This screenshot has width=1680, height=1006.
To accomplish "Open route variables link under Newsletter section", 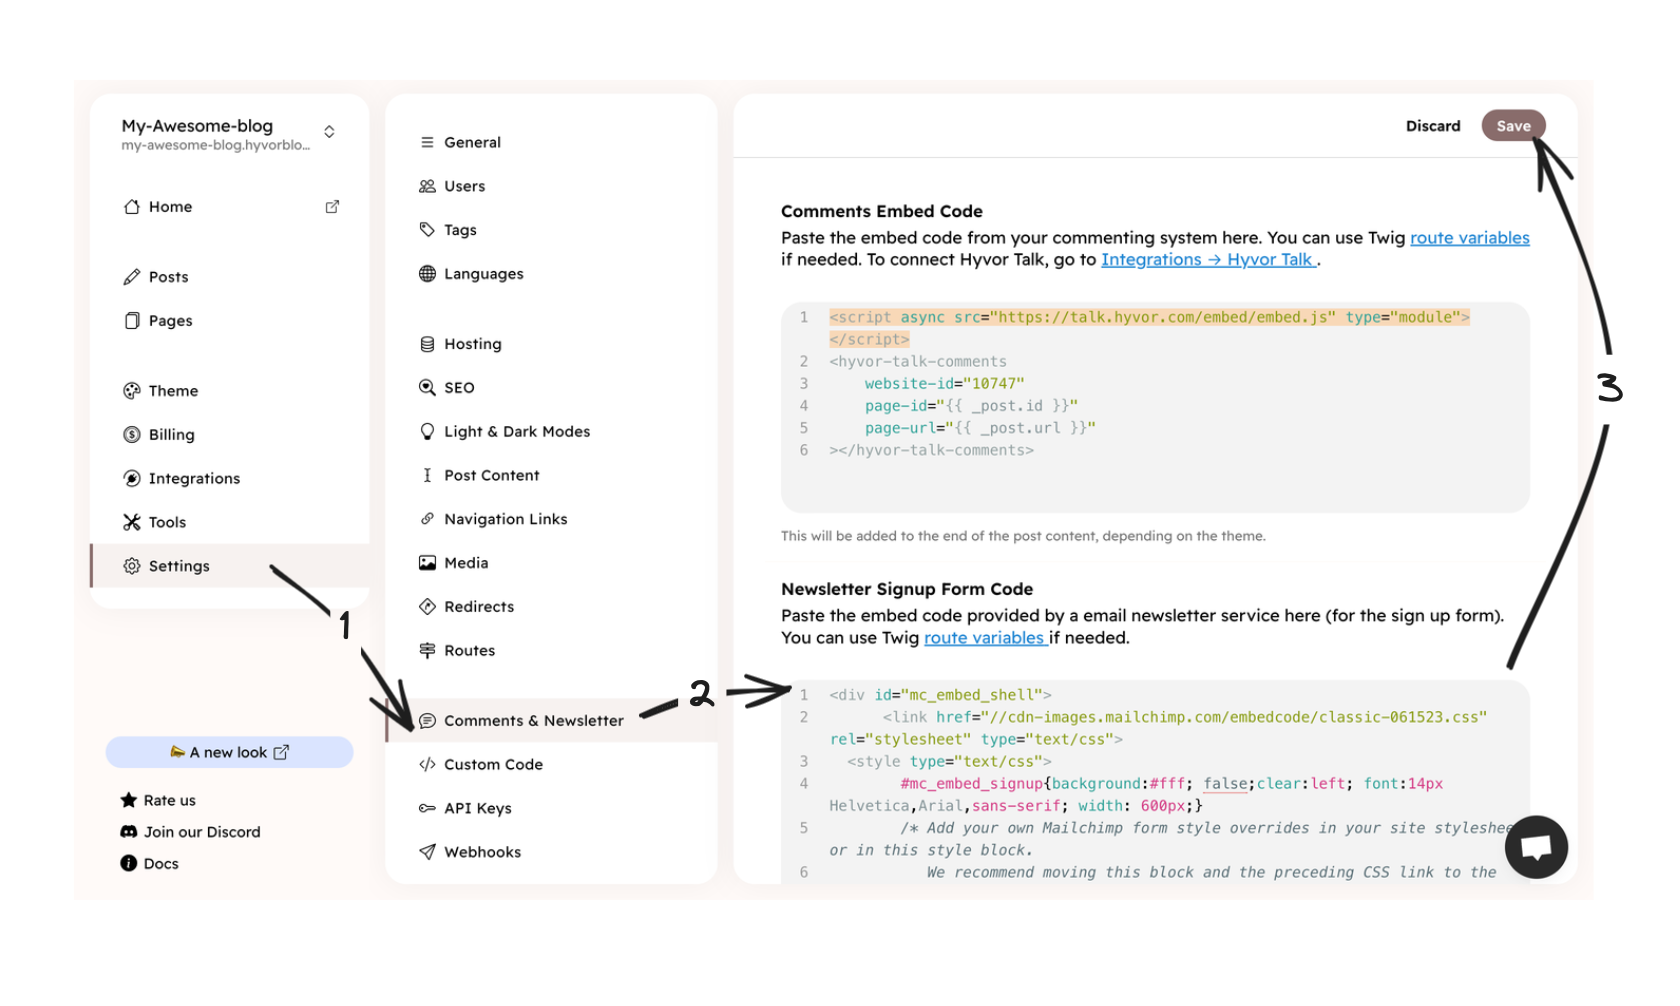I will tap(984, 638).
